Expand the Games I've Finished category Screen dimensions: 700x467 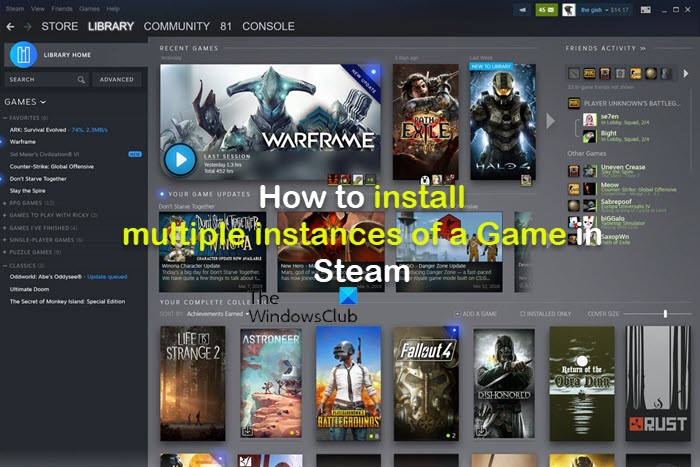point(5,228)
